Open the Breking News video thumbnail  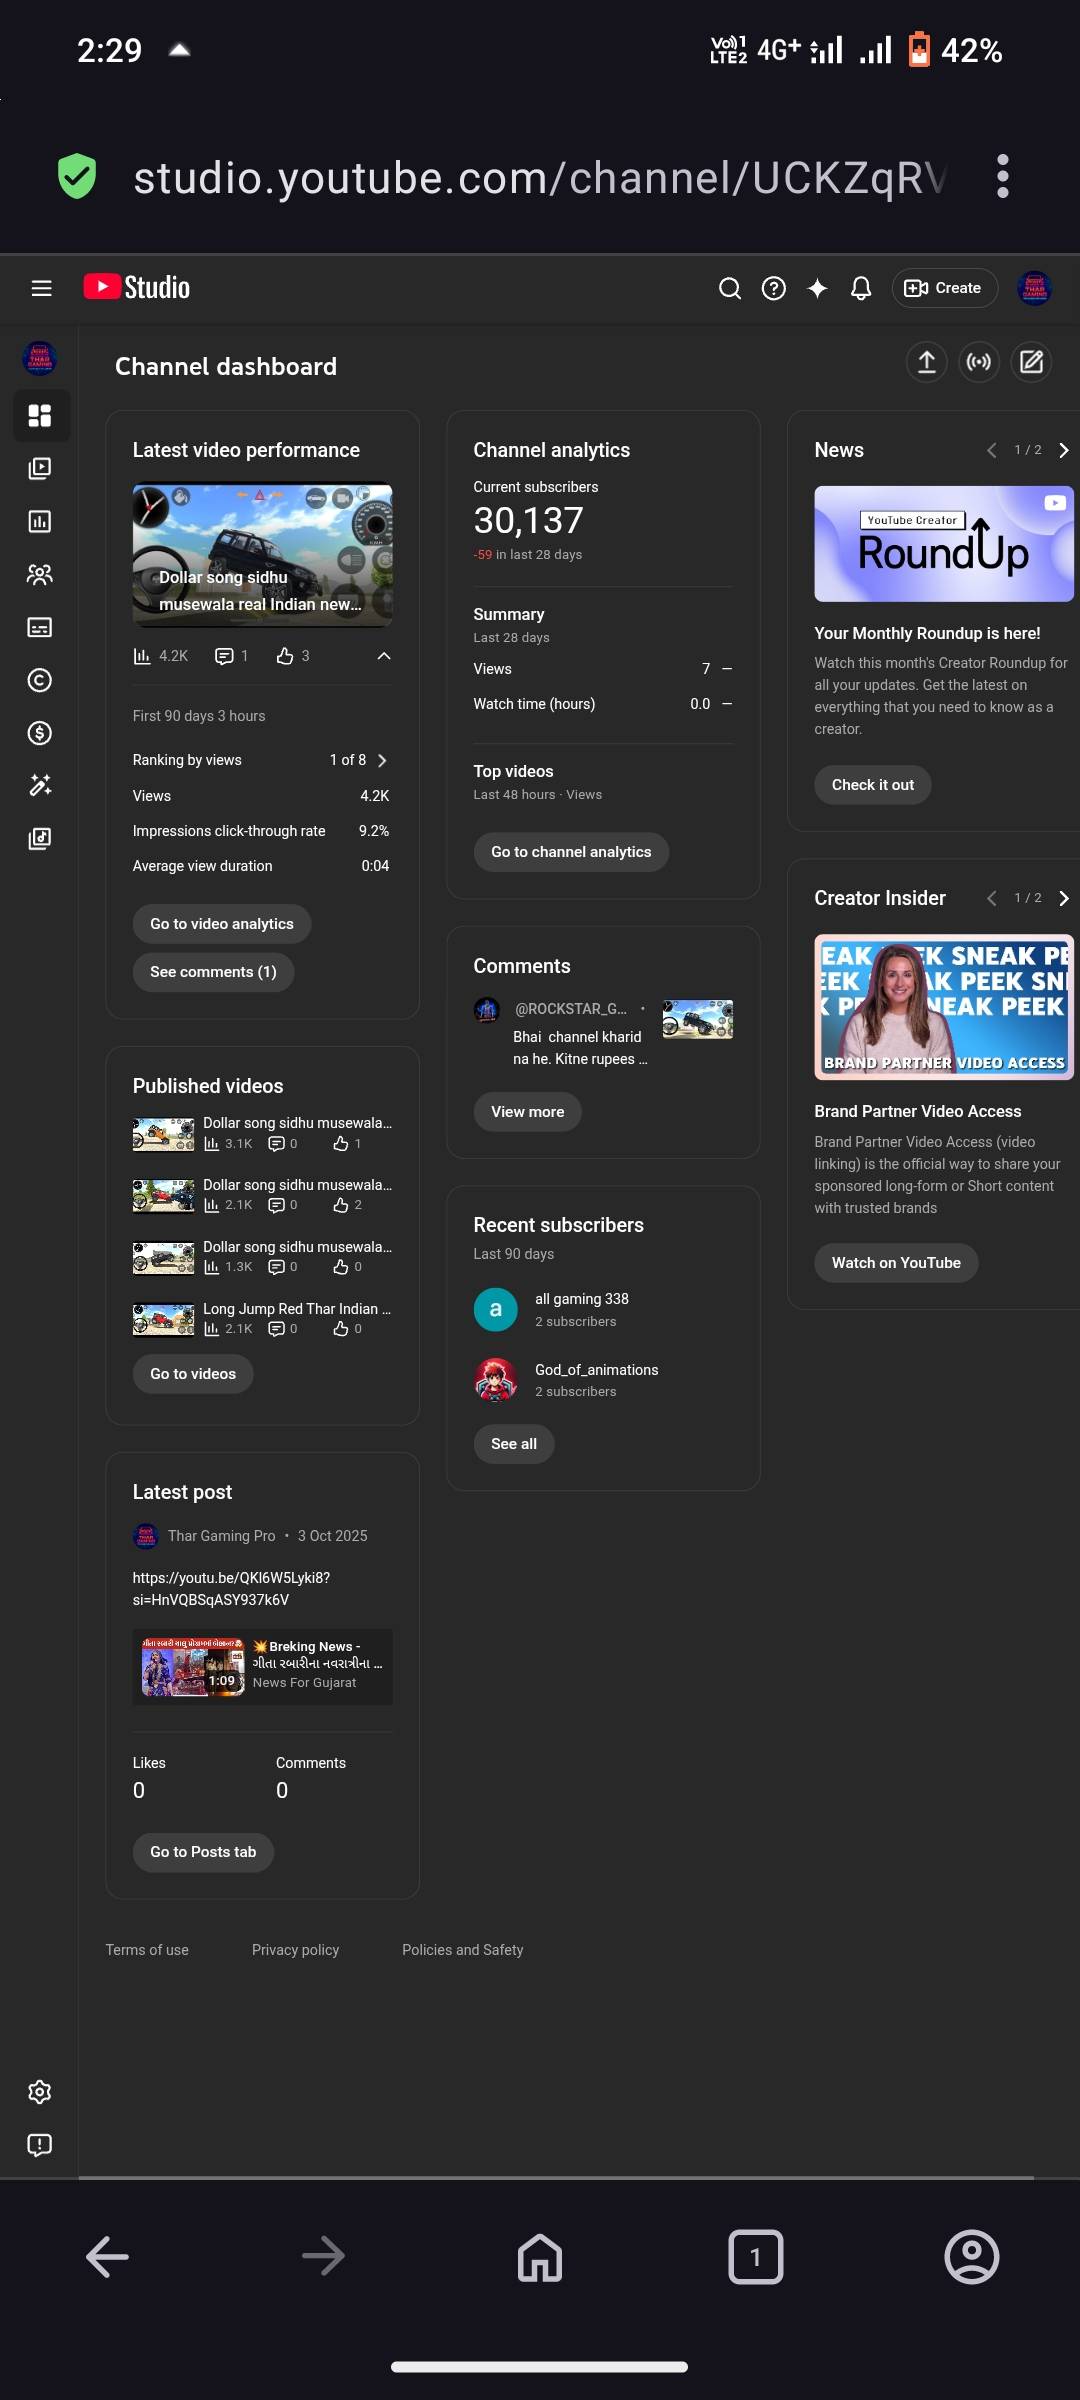(193, 1667)
